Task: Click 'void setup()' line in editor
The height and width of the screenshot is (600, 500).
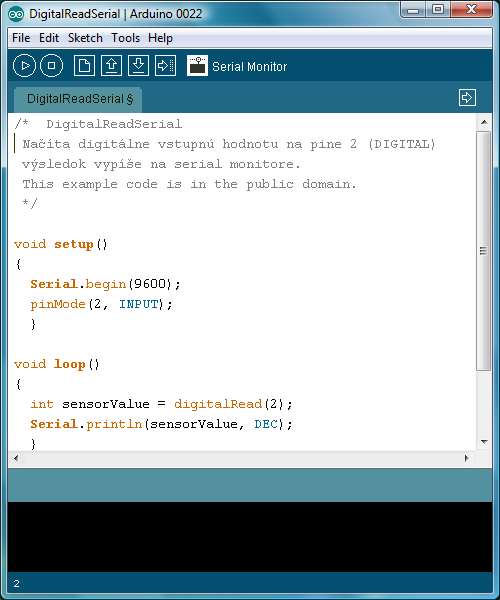Action: coord(60,245)
